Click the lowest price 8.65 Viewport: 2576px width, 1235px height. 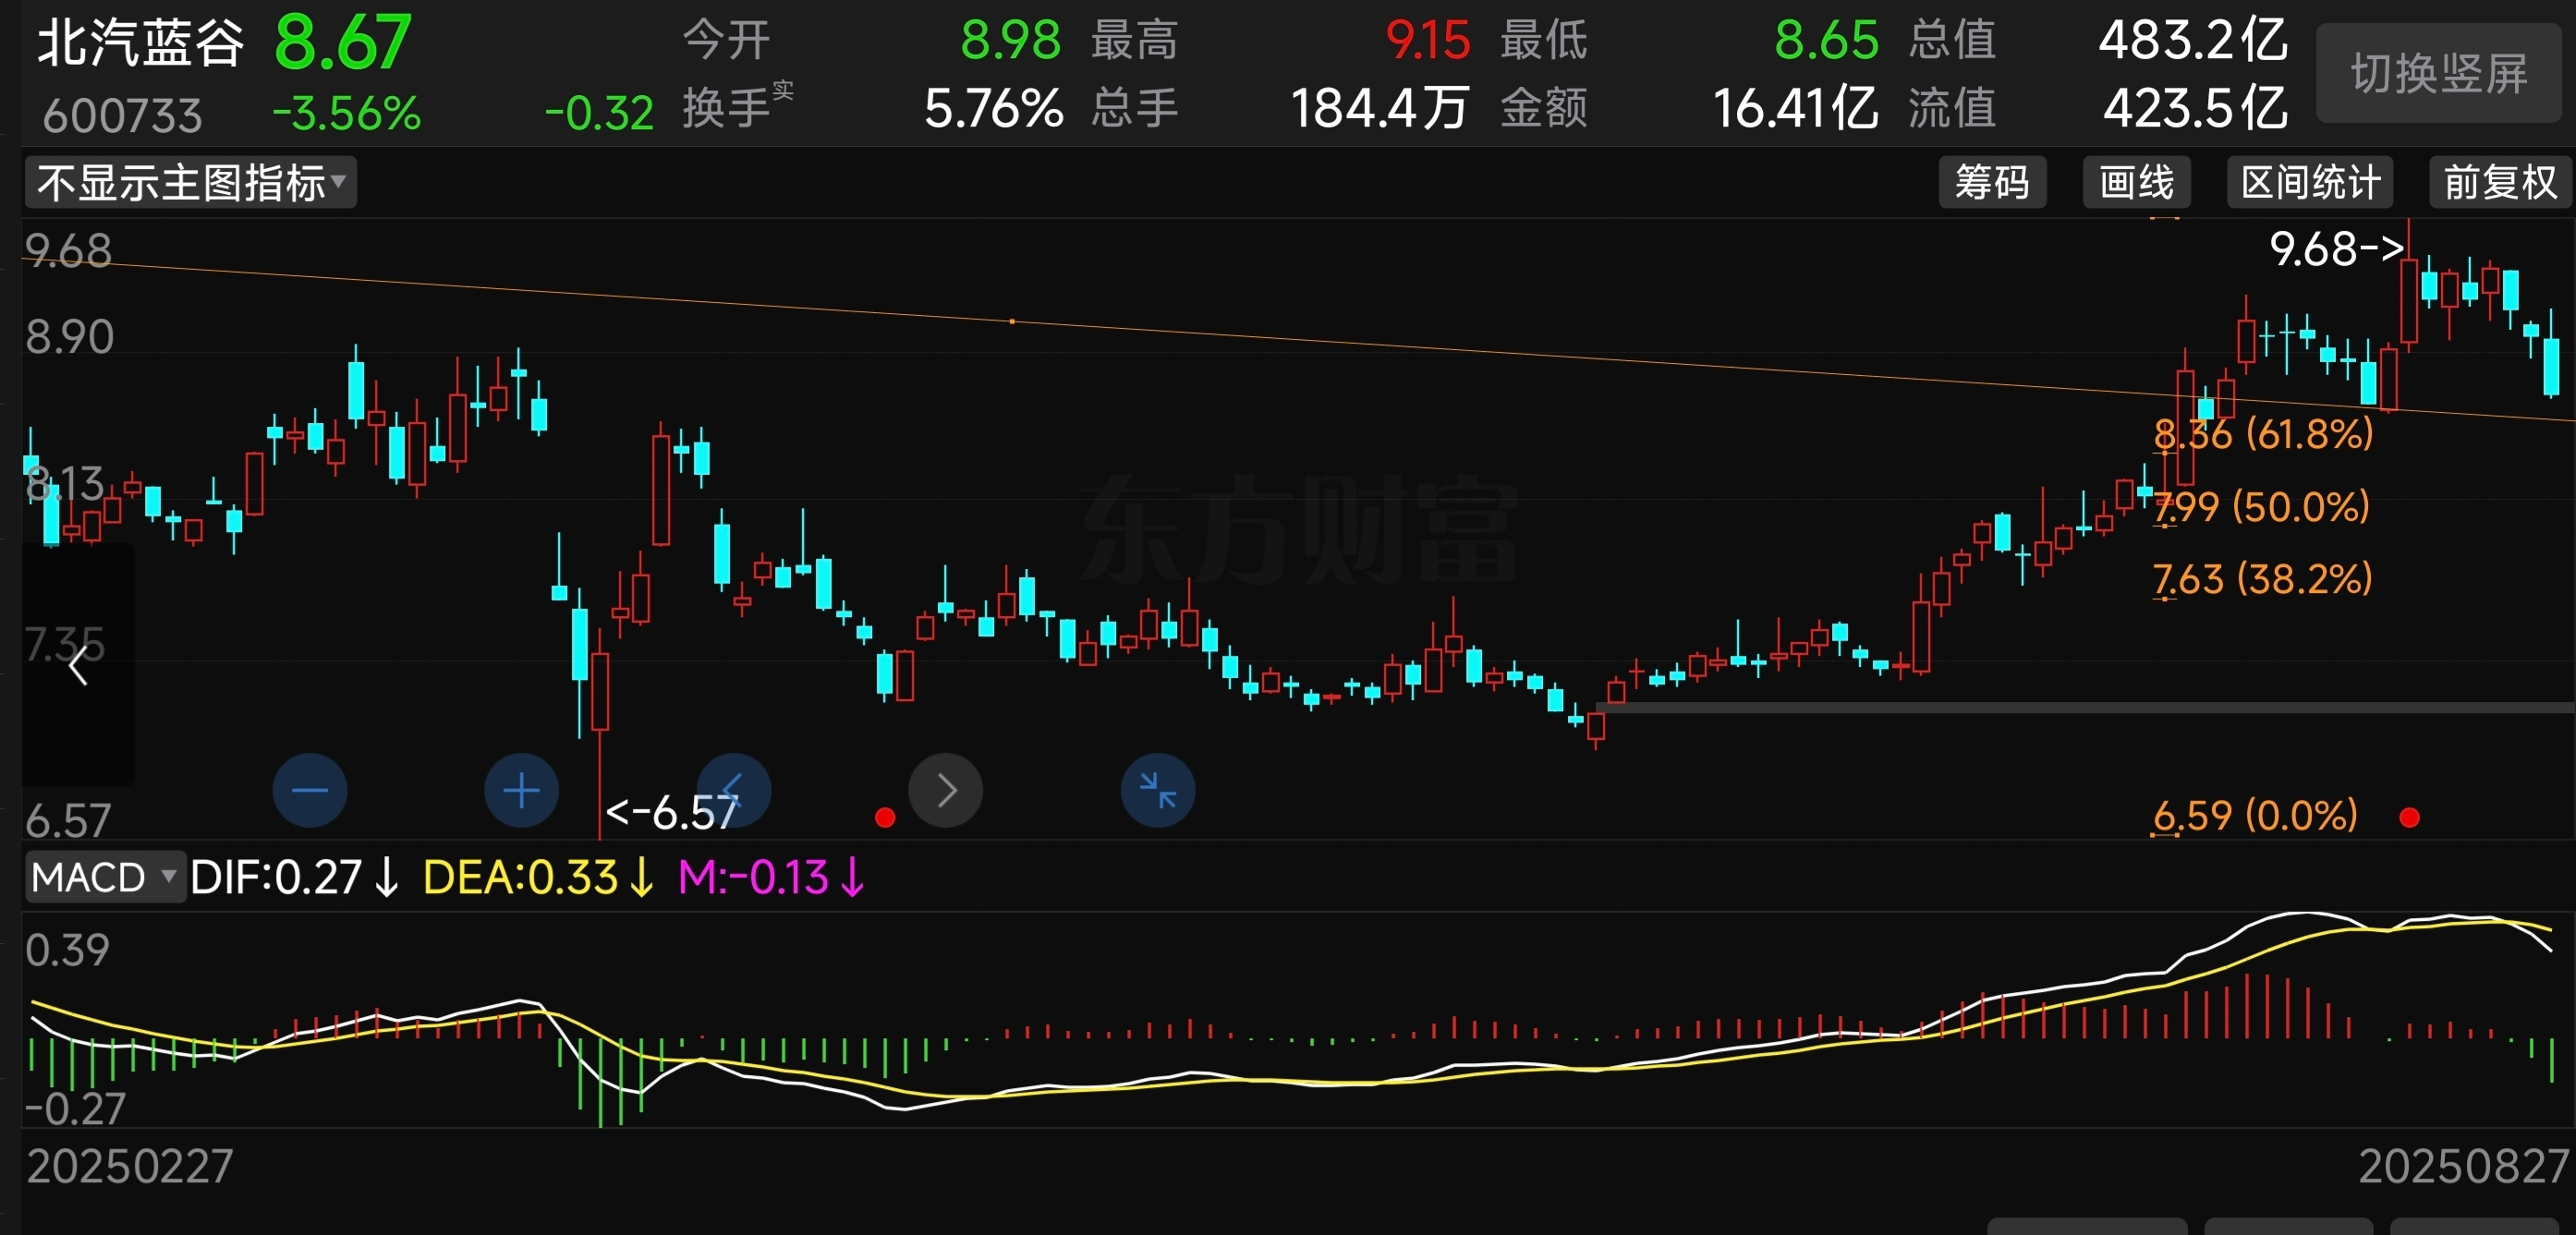(1827, 41)
